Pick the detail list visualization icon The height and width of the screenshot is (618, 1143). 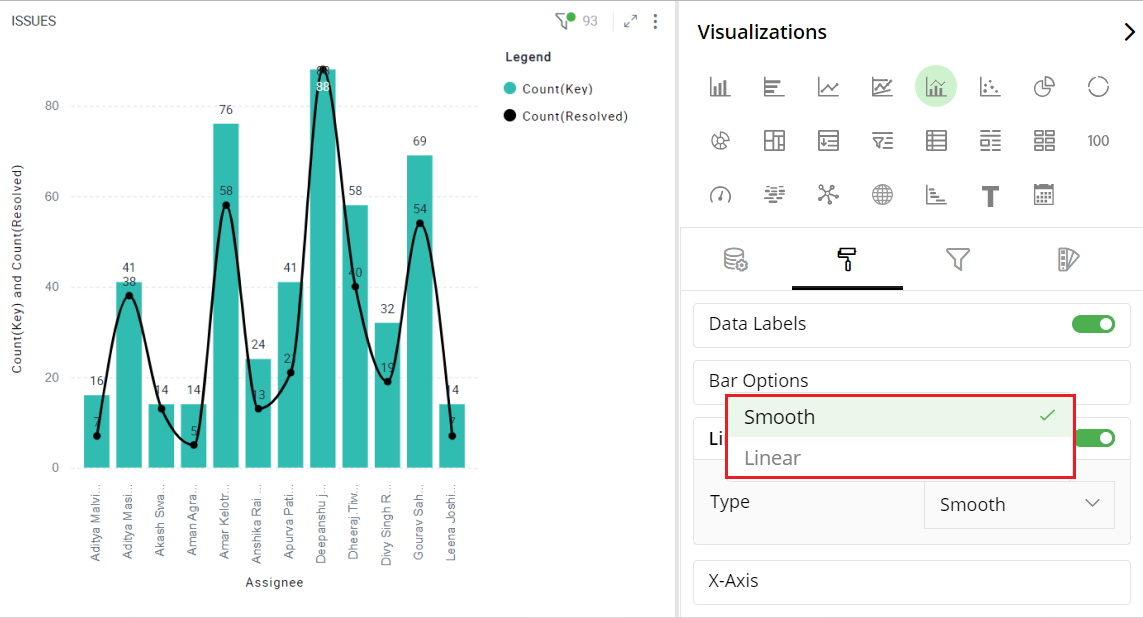coord(990,141)
